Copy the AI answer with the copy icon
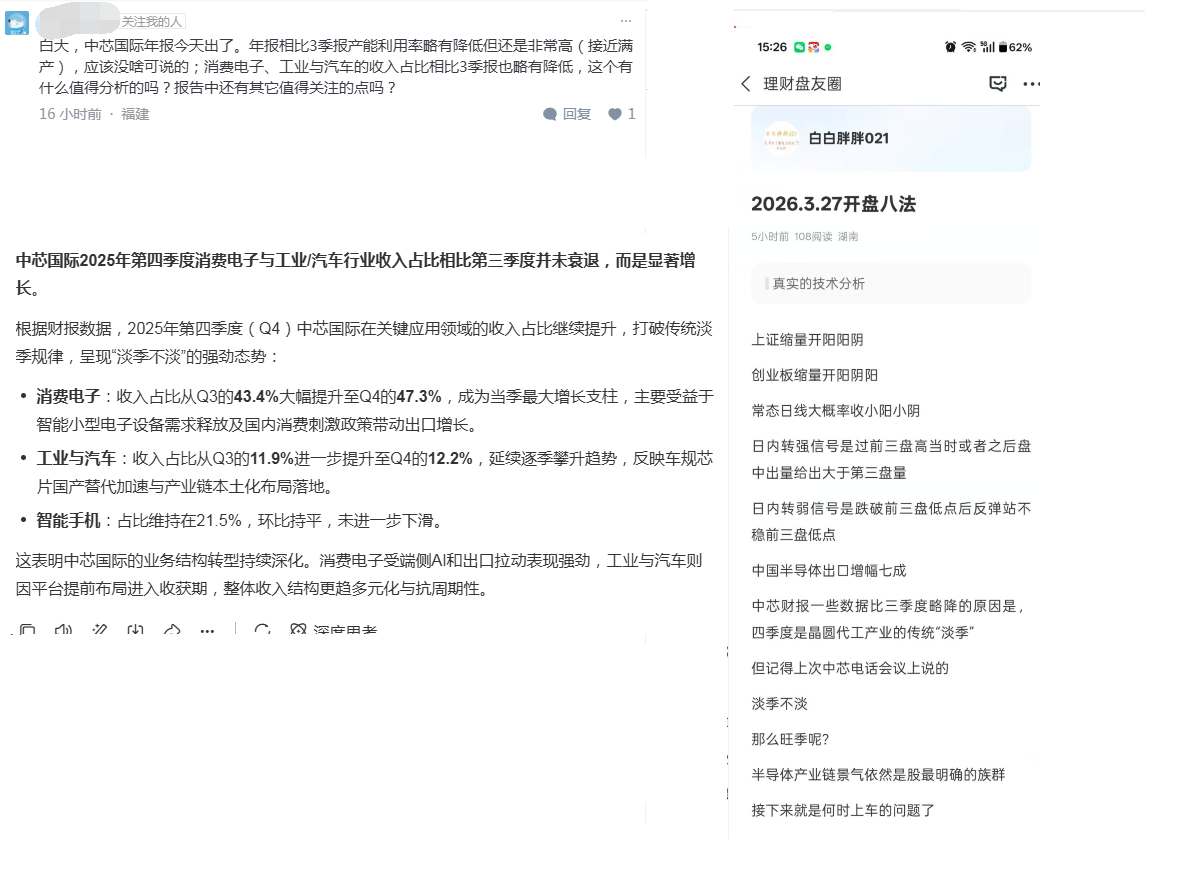 tap(28, 630)
